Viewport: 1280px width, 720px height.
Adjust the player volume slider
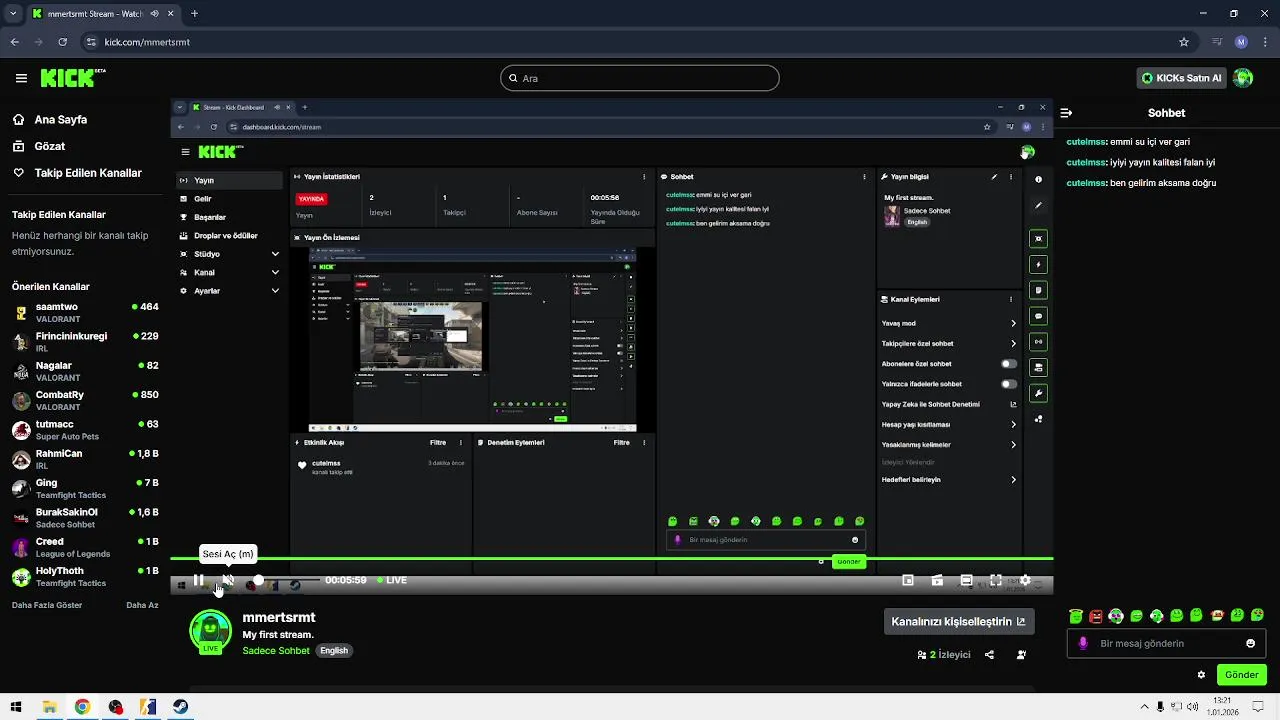288,580
